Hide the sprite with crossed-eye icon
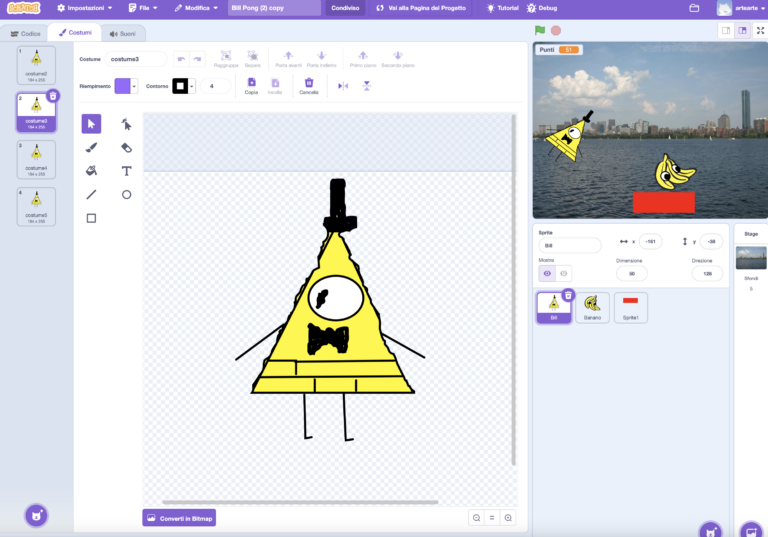 [563, 273]
